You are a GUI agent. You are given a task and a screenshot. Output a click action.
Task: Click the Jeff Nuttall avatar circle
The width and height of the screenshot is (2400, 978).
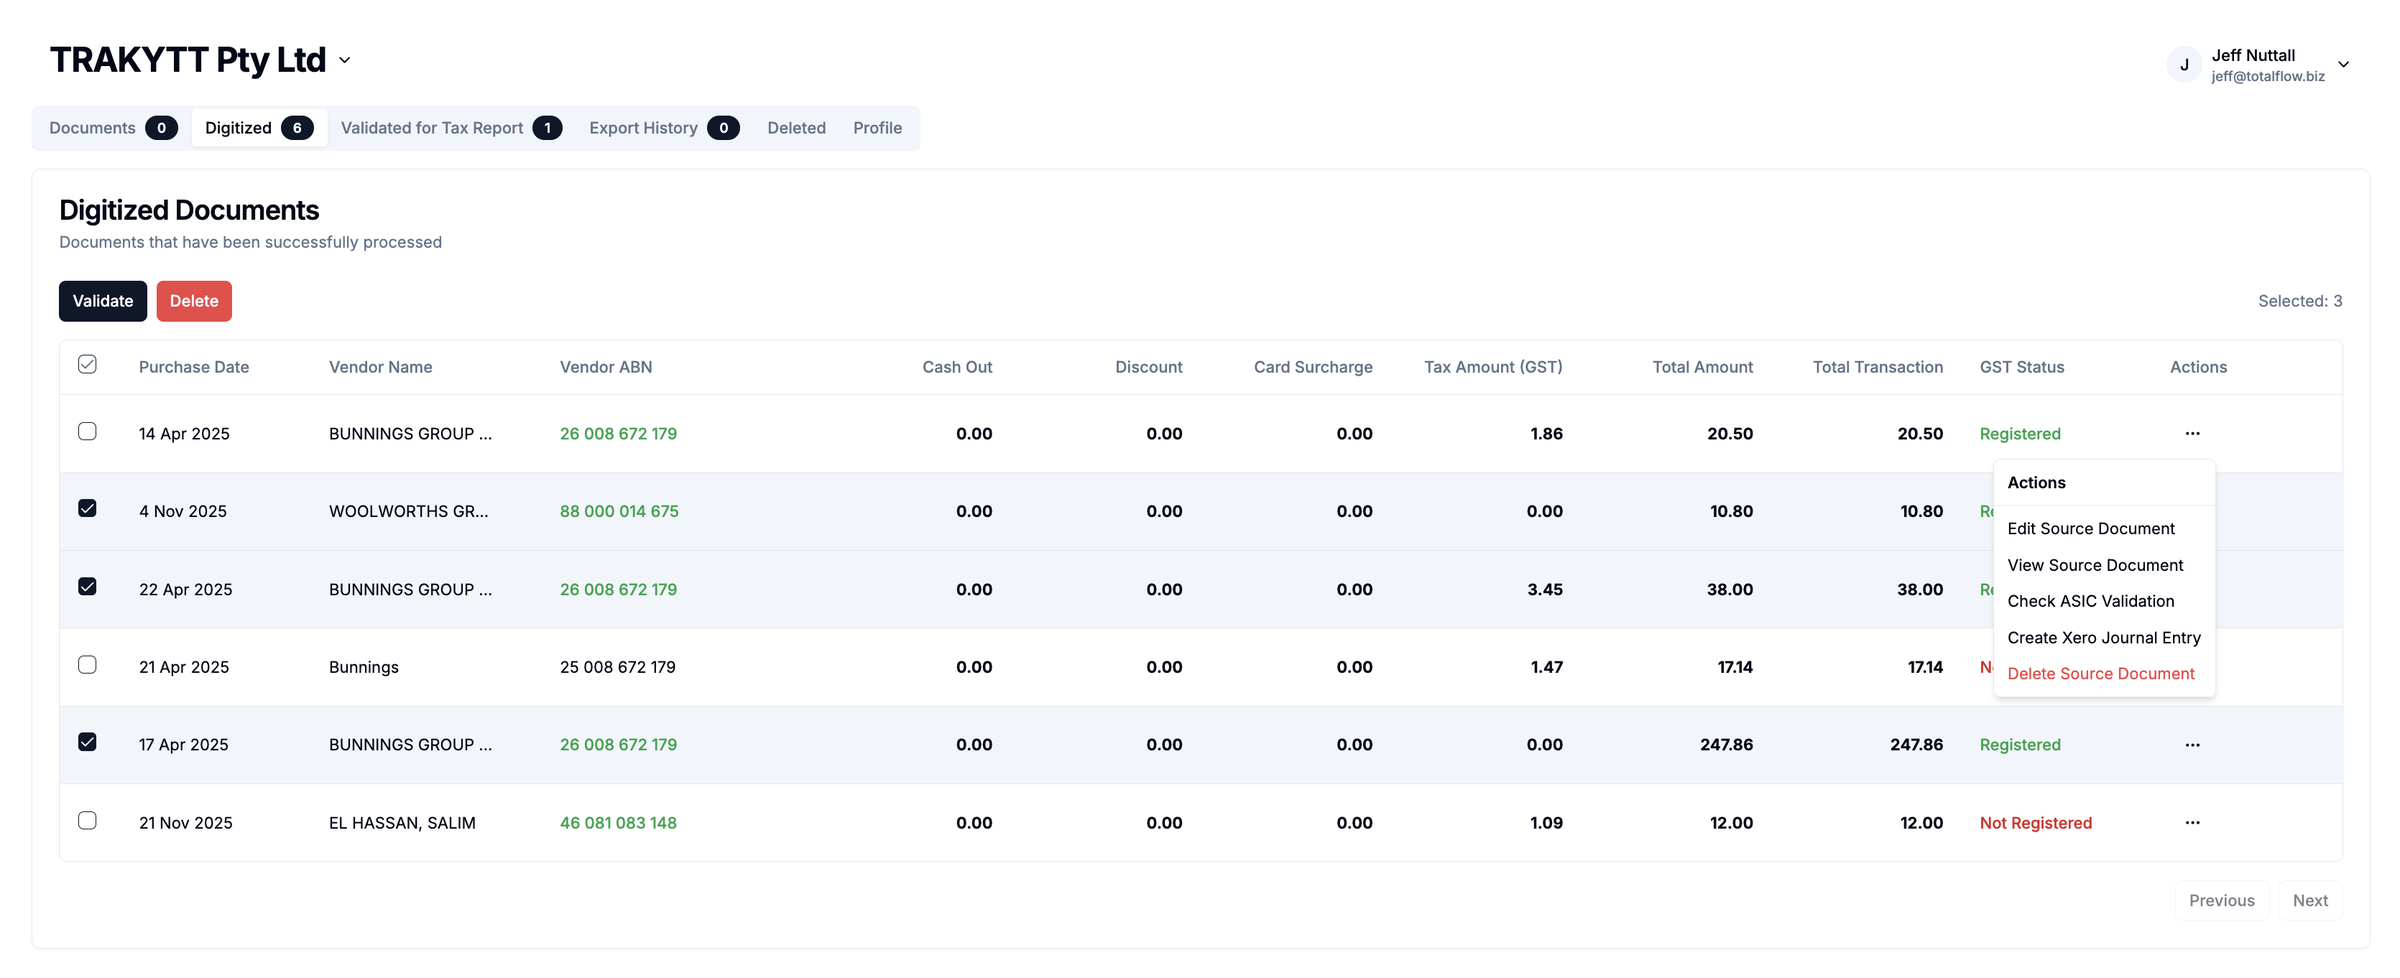(x=2184, y=65)
